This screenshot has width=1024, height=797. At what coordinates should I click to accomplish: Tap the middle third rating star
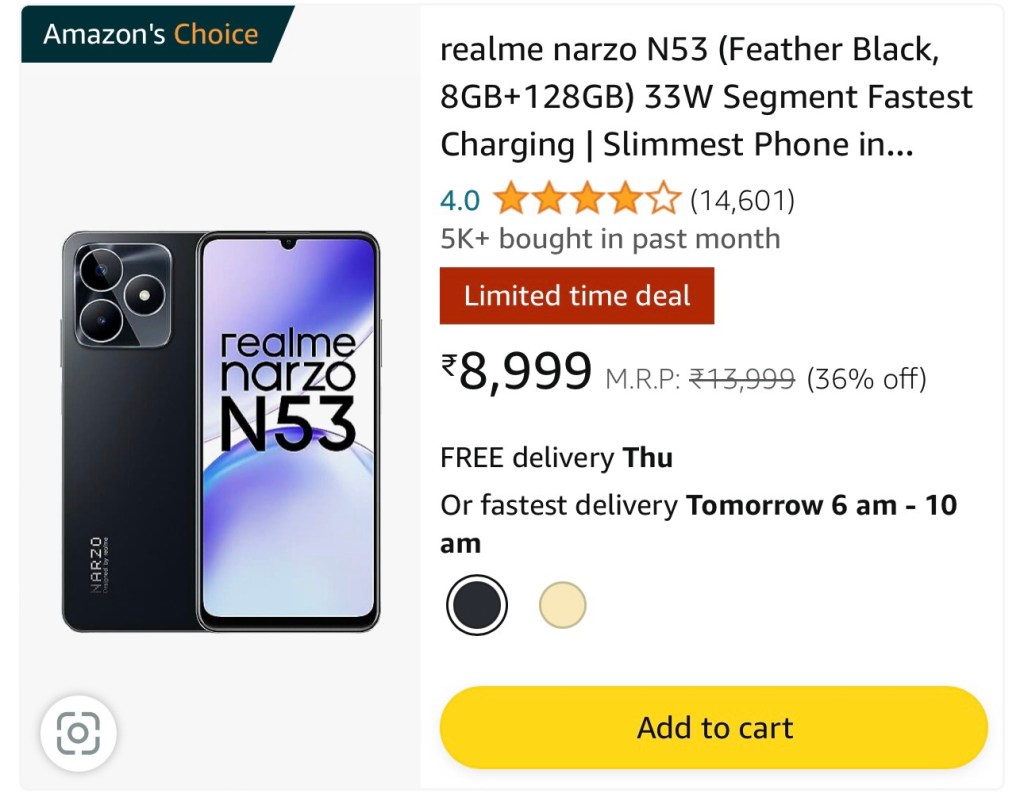pyautogui.click(x=587, y=200)
